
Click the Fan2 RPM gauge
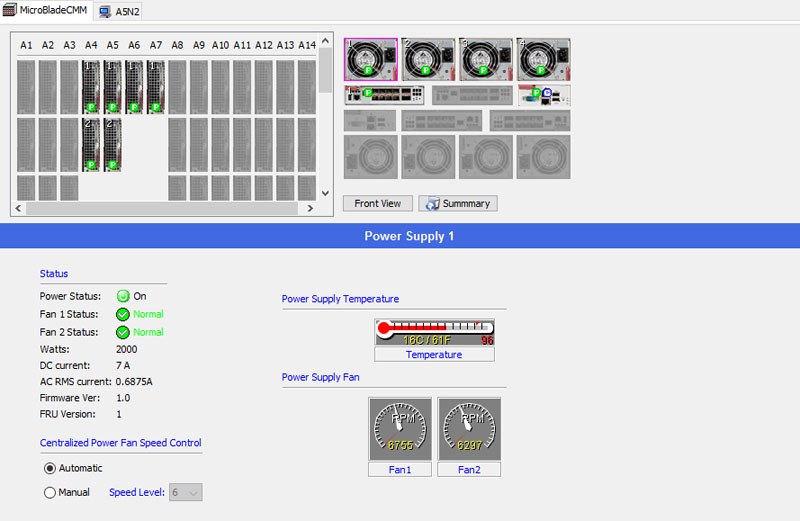pyautogui.click(x=469, y=429)
